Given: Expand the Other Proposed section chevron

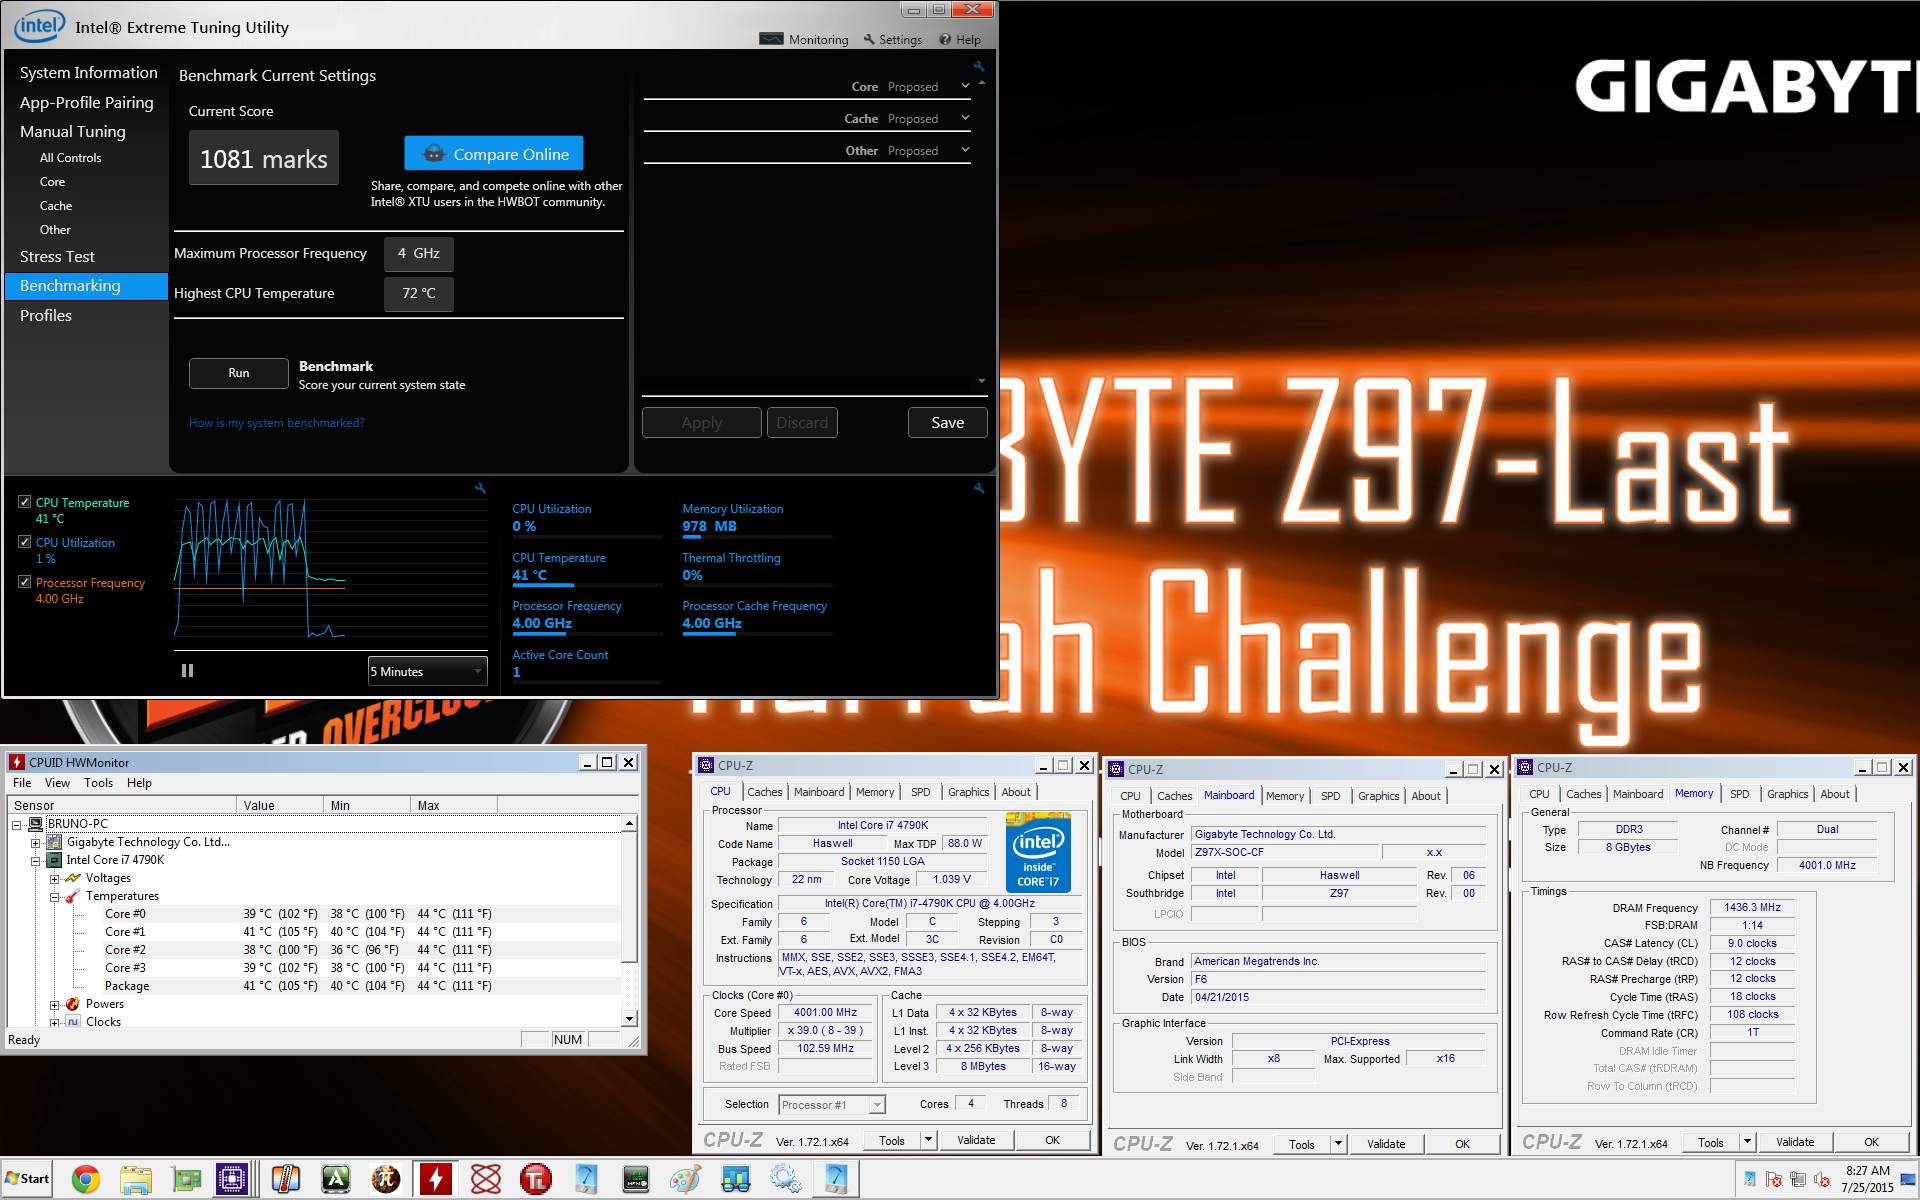Looking at the screenshot, I should point(965,150).
